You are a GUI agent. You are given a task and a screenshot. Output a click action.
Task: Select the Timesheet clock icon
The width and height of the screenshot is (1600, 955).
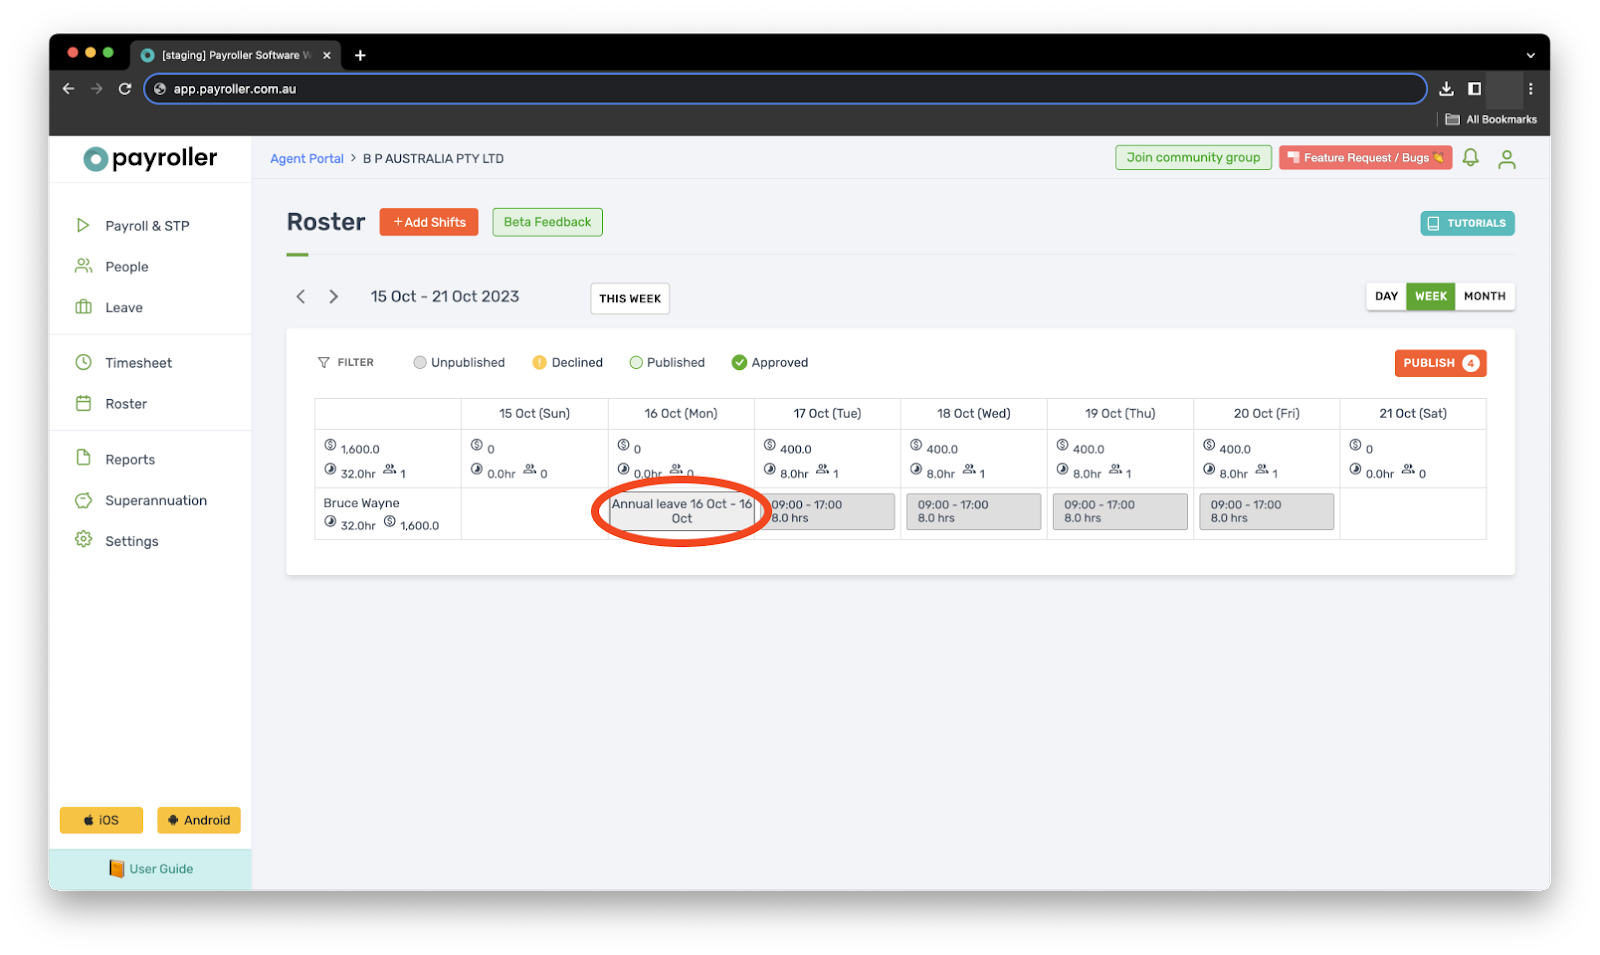coord(84,362)
